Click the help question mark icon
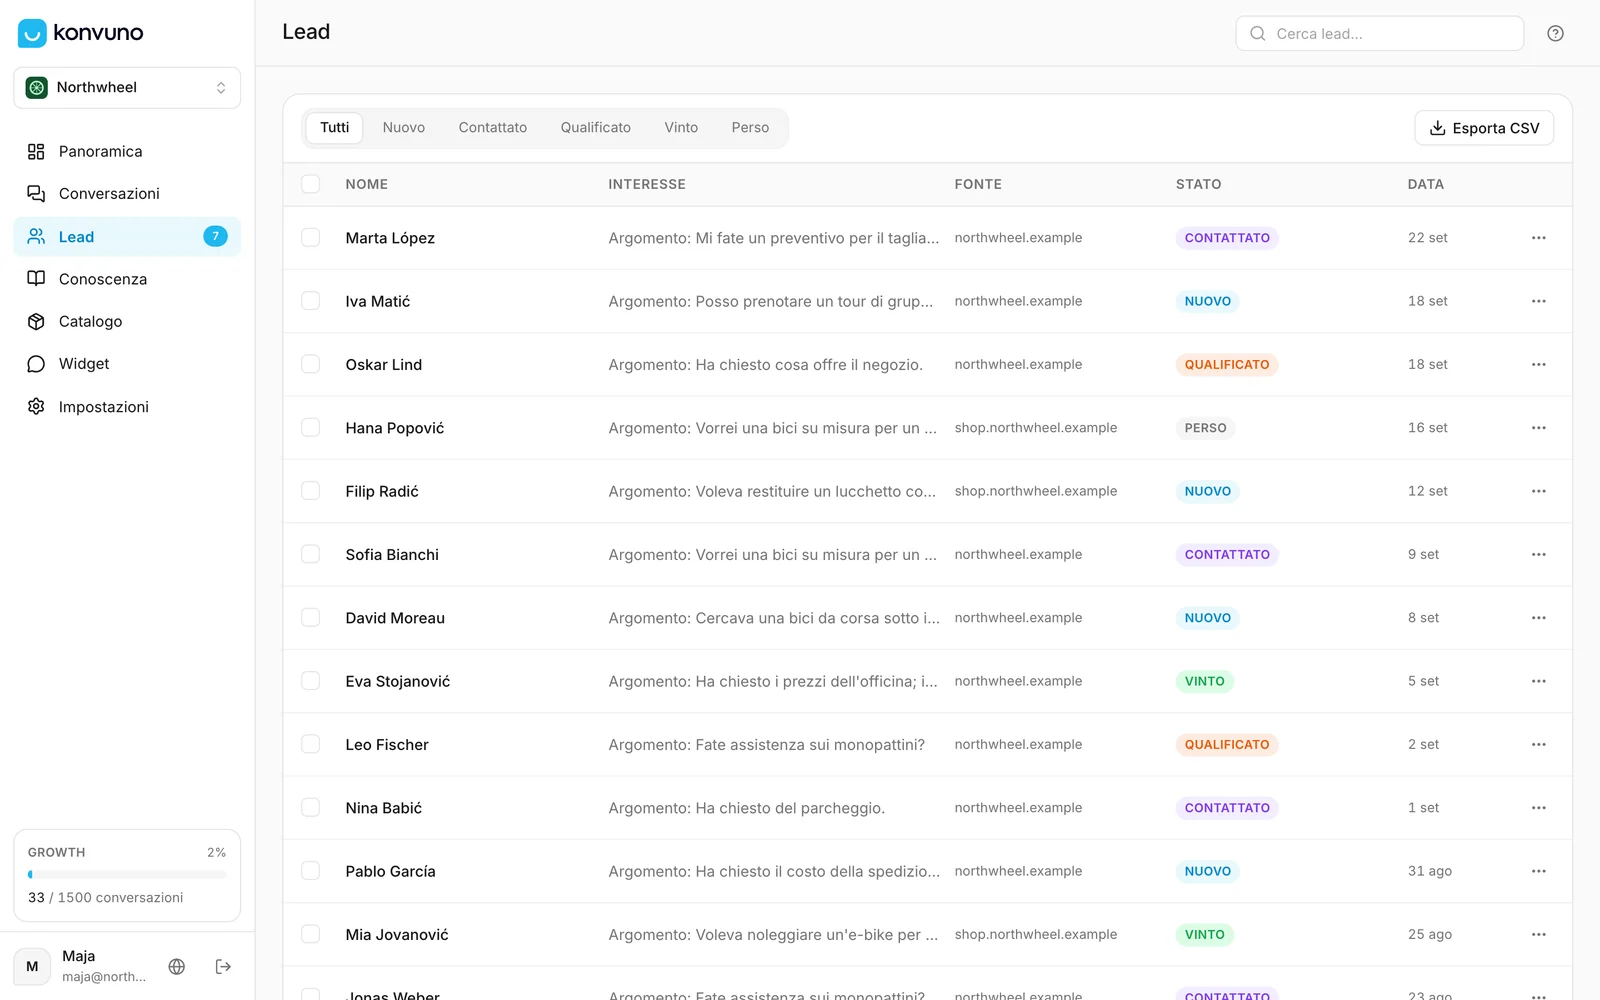1600x1000 pixels. 1555,34
